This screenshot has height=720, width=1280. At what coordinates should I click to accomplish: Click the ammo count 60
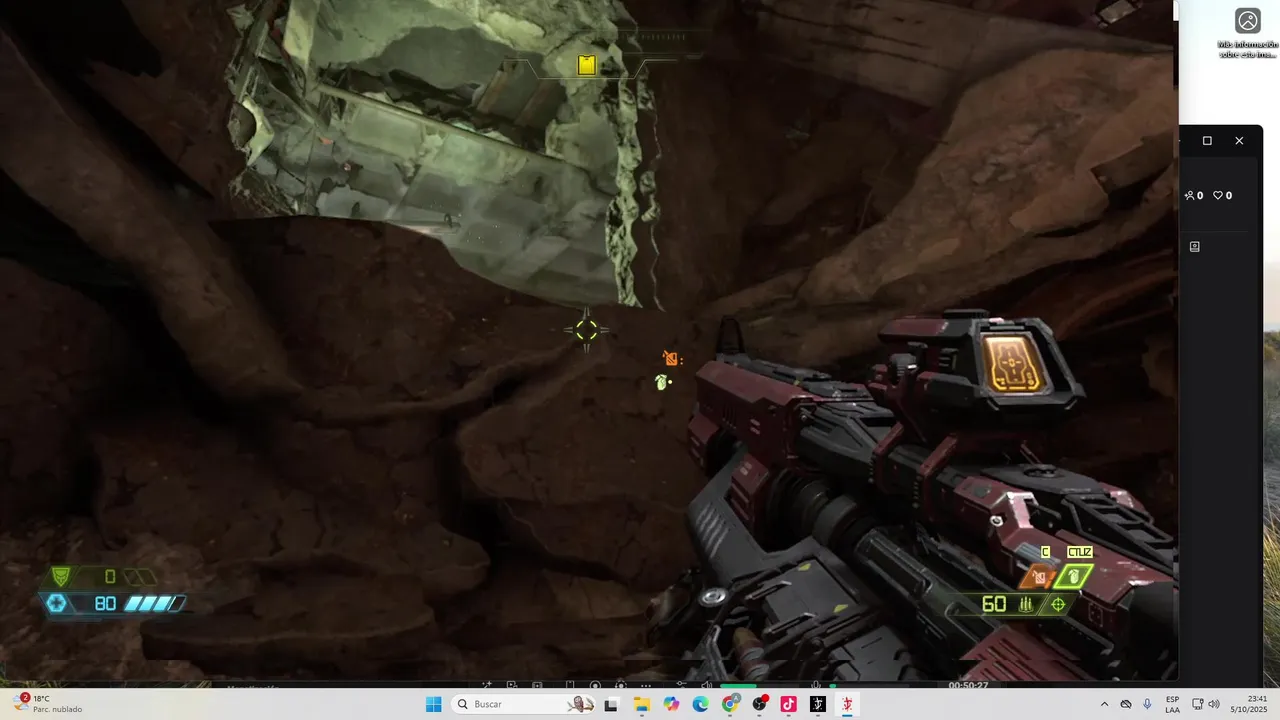pos(994,604)
